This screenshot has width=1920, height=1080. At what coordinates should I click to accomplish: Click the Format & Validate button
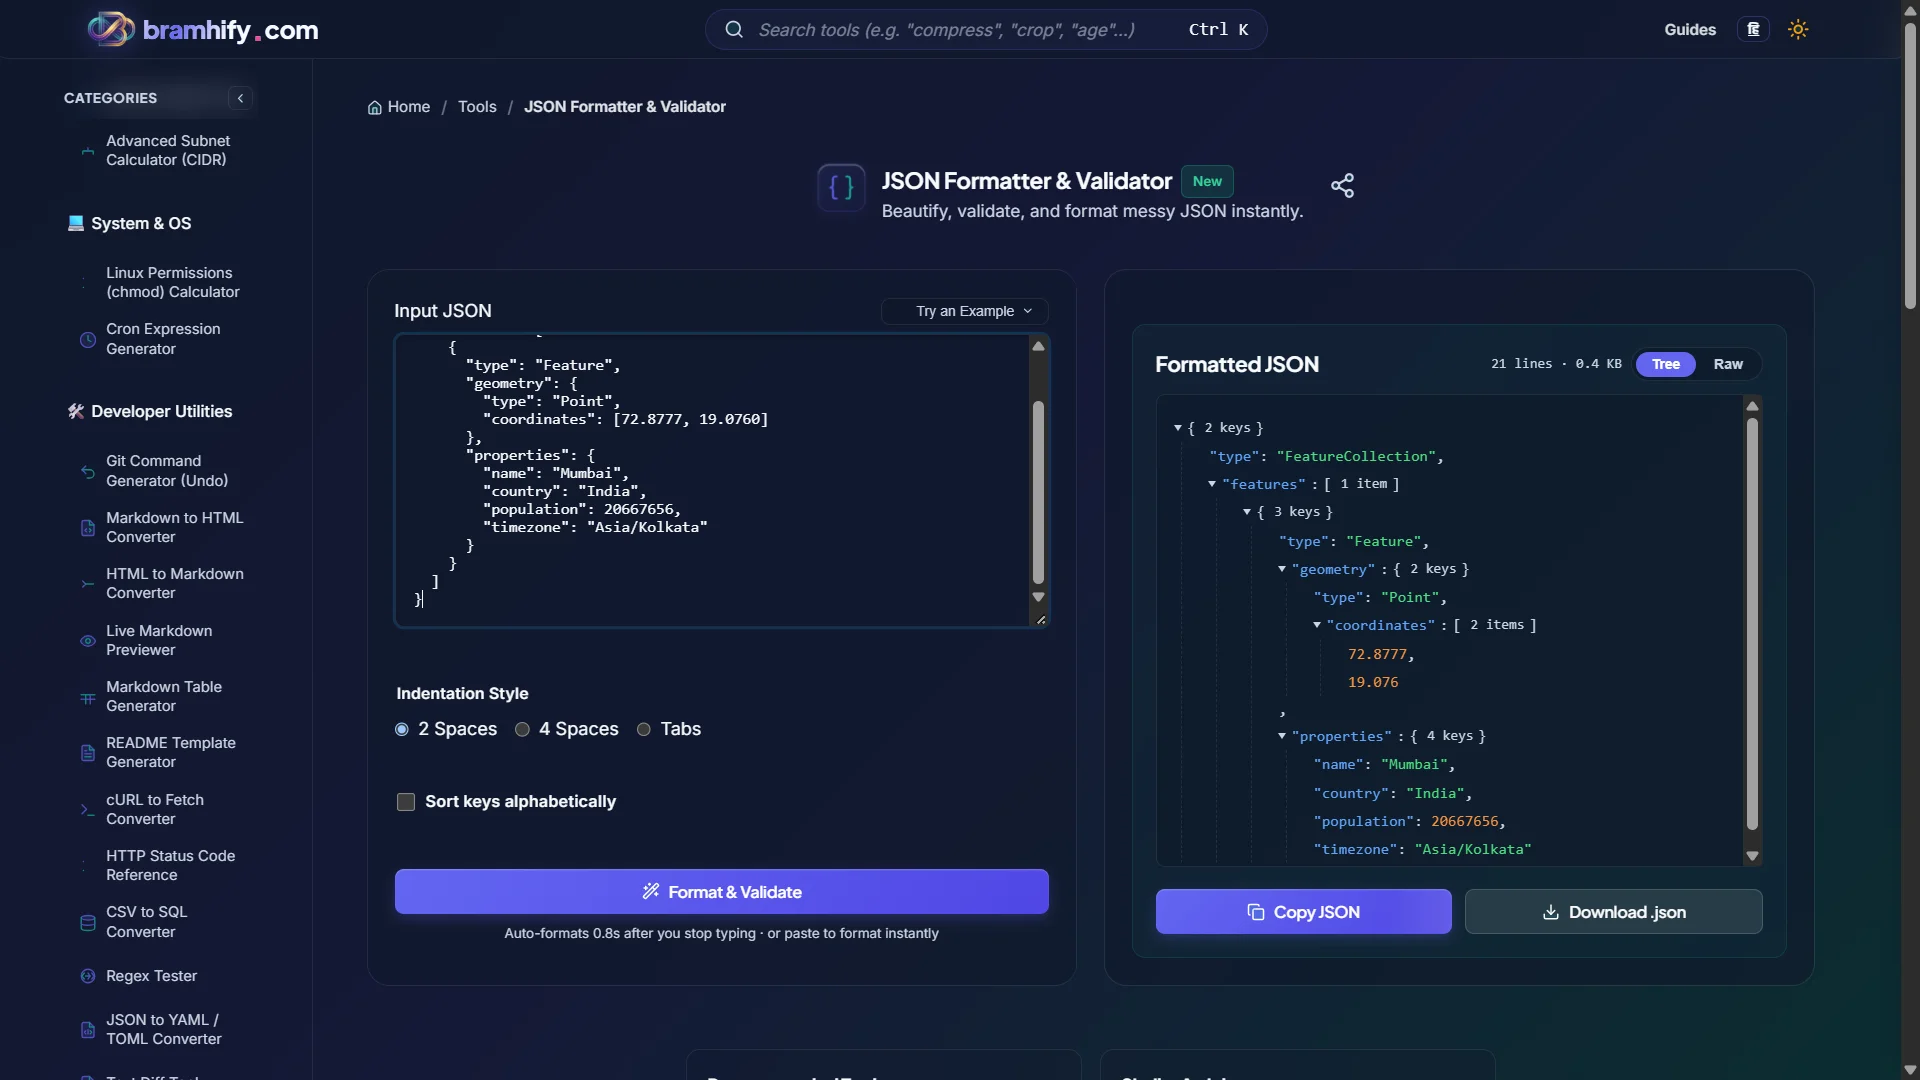(721, 891)
